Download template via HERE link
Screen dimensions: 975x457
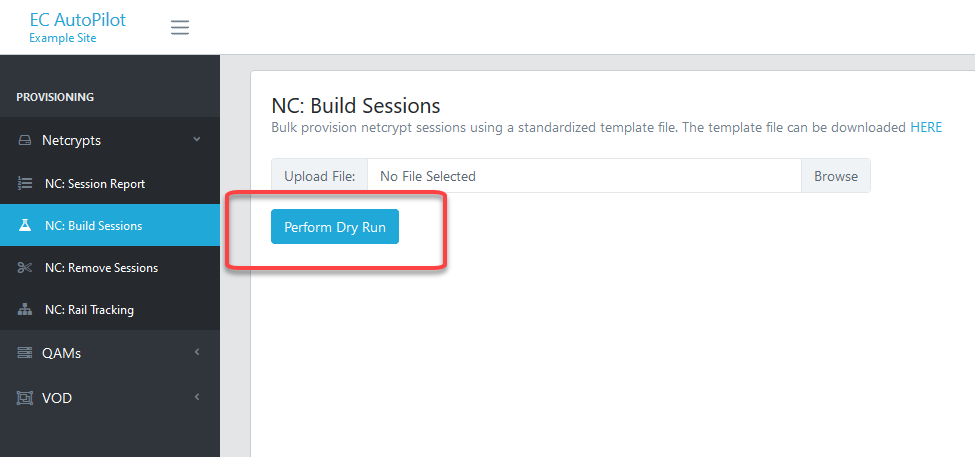[x=926, y=127]
